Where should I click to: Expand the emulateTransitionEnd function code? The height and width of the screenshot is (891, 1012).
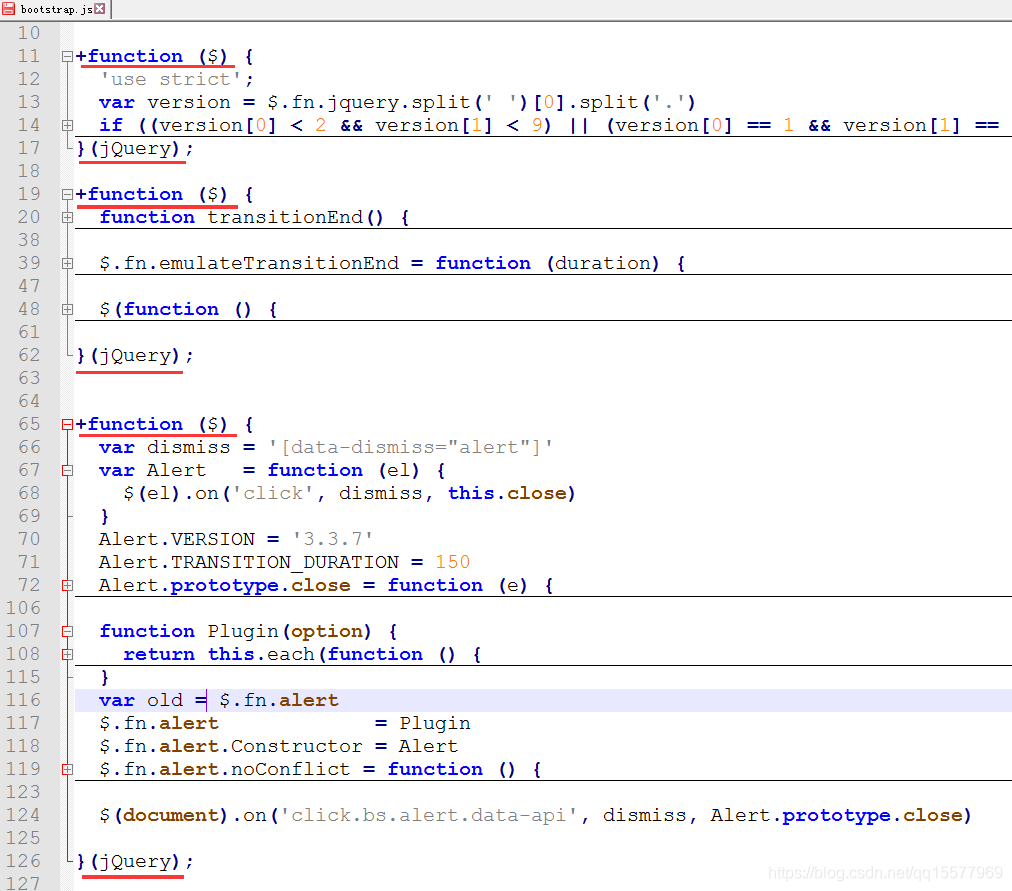pyautogui.click(x=65, y=262)
